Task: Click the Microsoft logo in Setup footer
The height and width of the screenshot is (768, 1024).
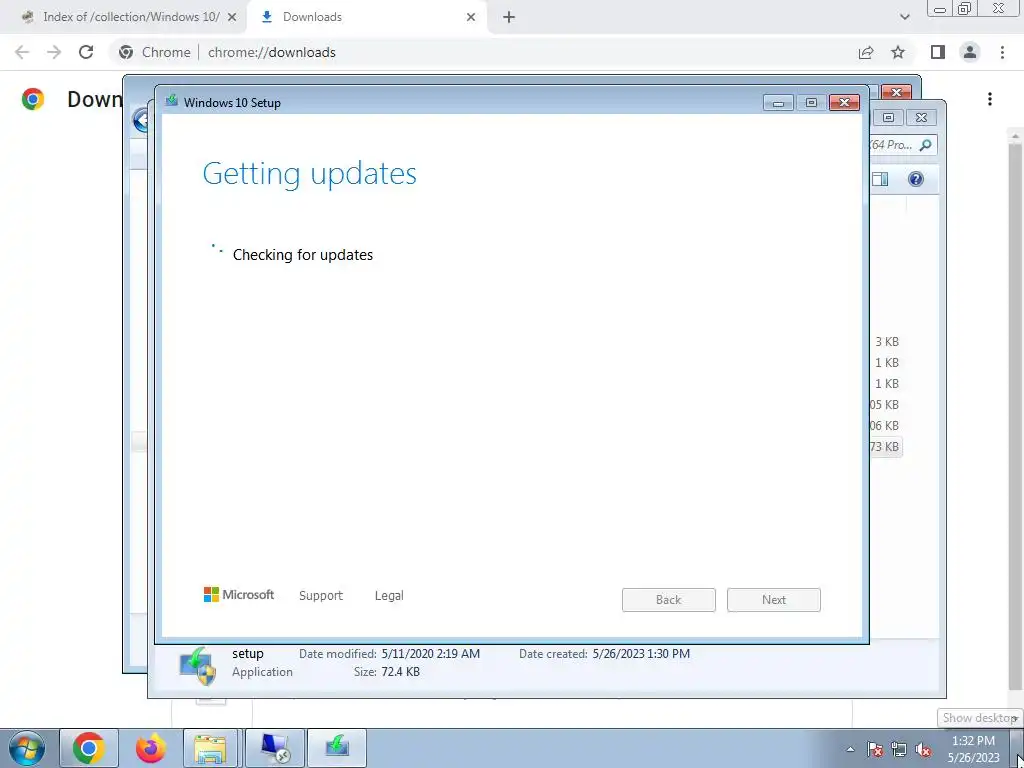Action: click(x=239, y=594)
